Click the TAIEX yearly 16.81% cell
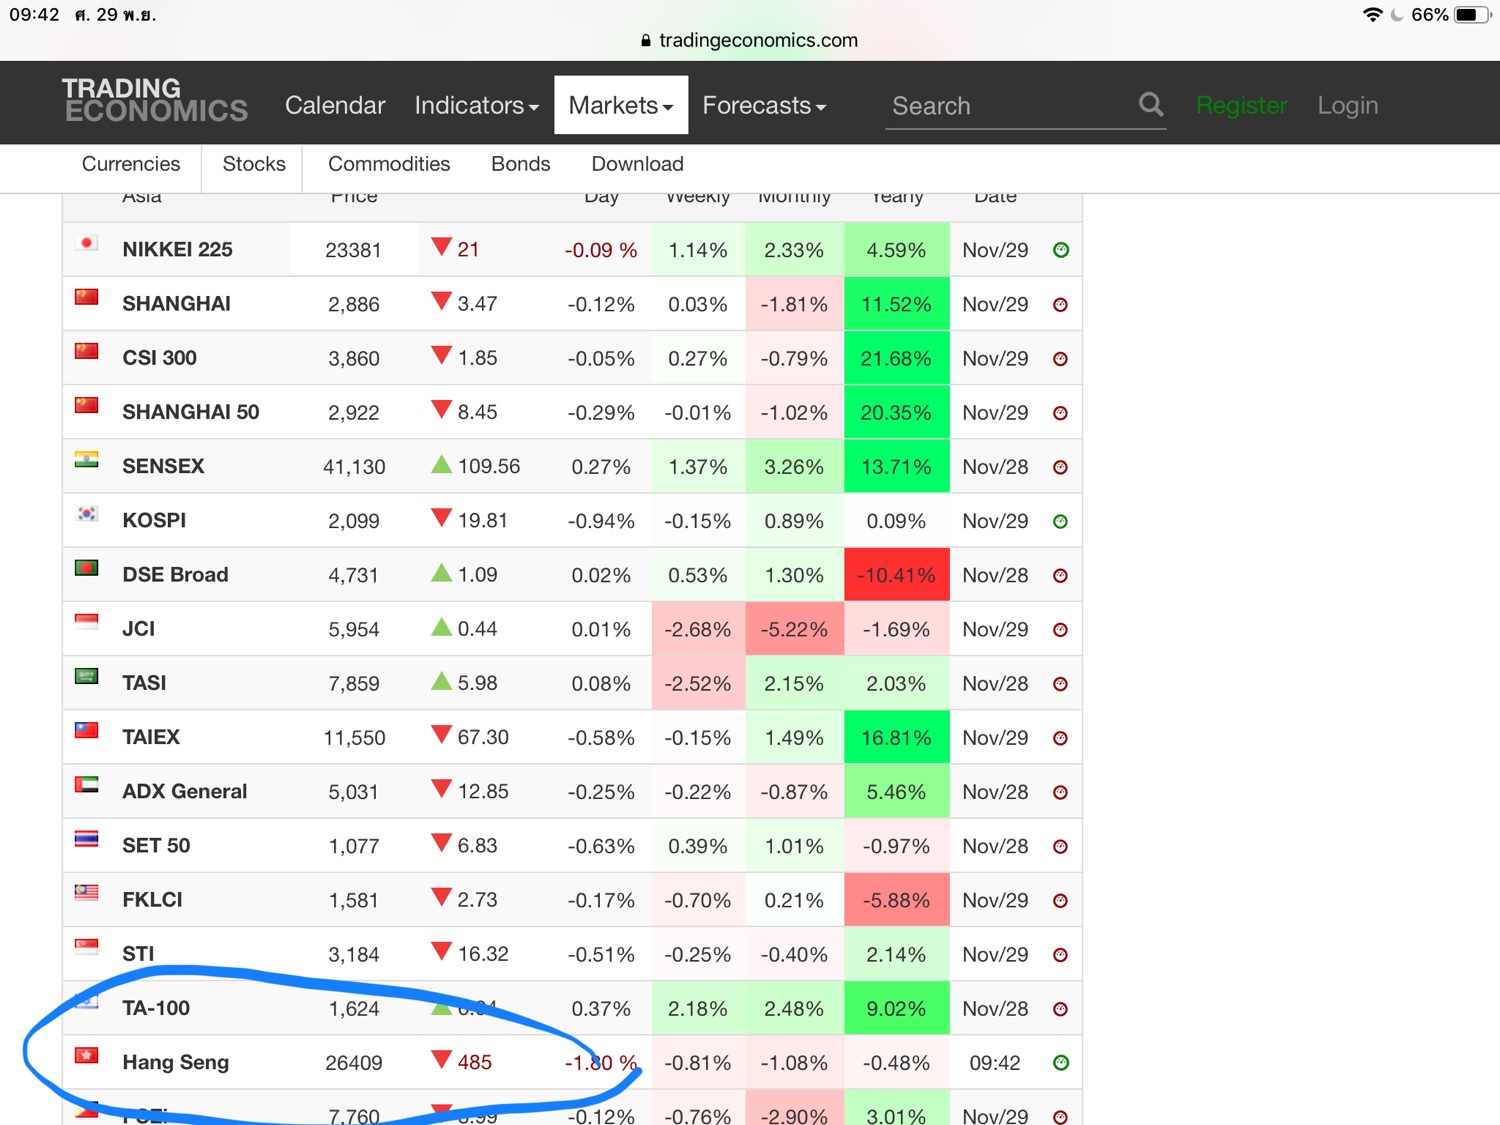The image size is (1500, 1125). pos(896,738)
